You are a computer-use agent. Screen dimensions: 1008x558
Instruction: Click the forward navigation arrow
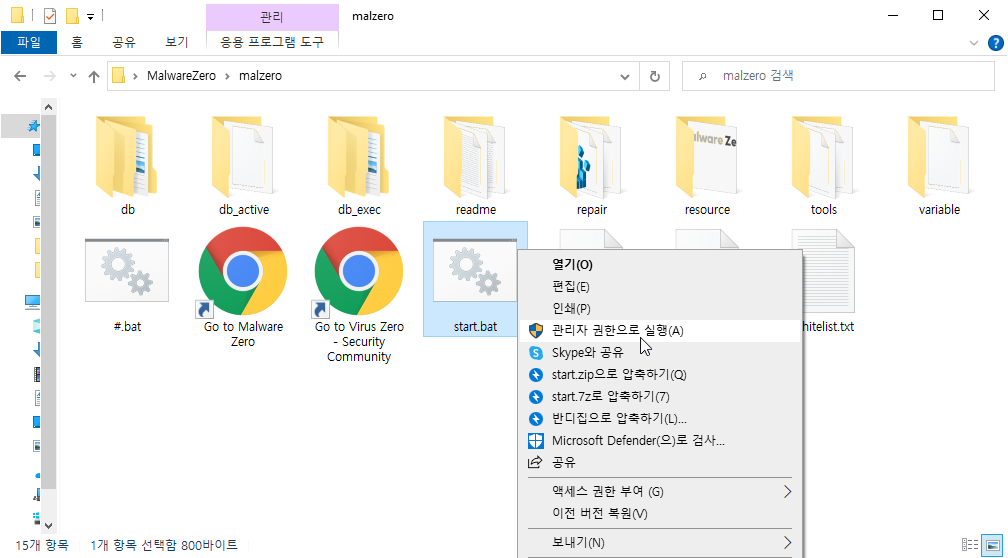coord(50,76)
